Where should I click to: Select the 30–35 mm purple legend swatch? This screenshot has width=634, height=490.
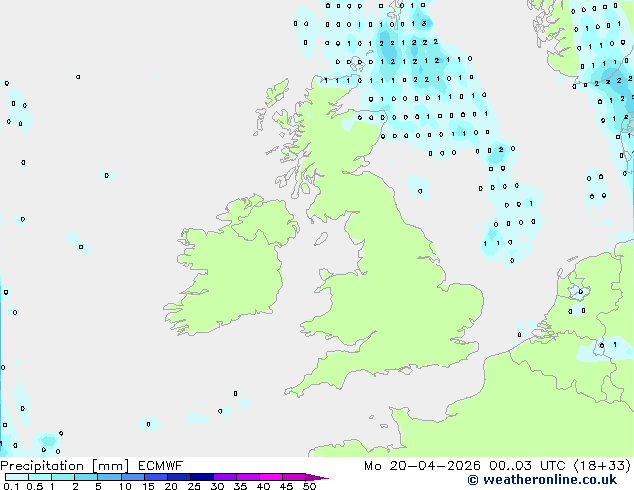click(x=224, y=477)
